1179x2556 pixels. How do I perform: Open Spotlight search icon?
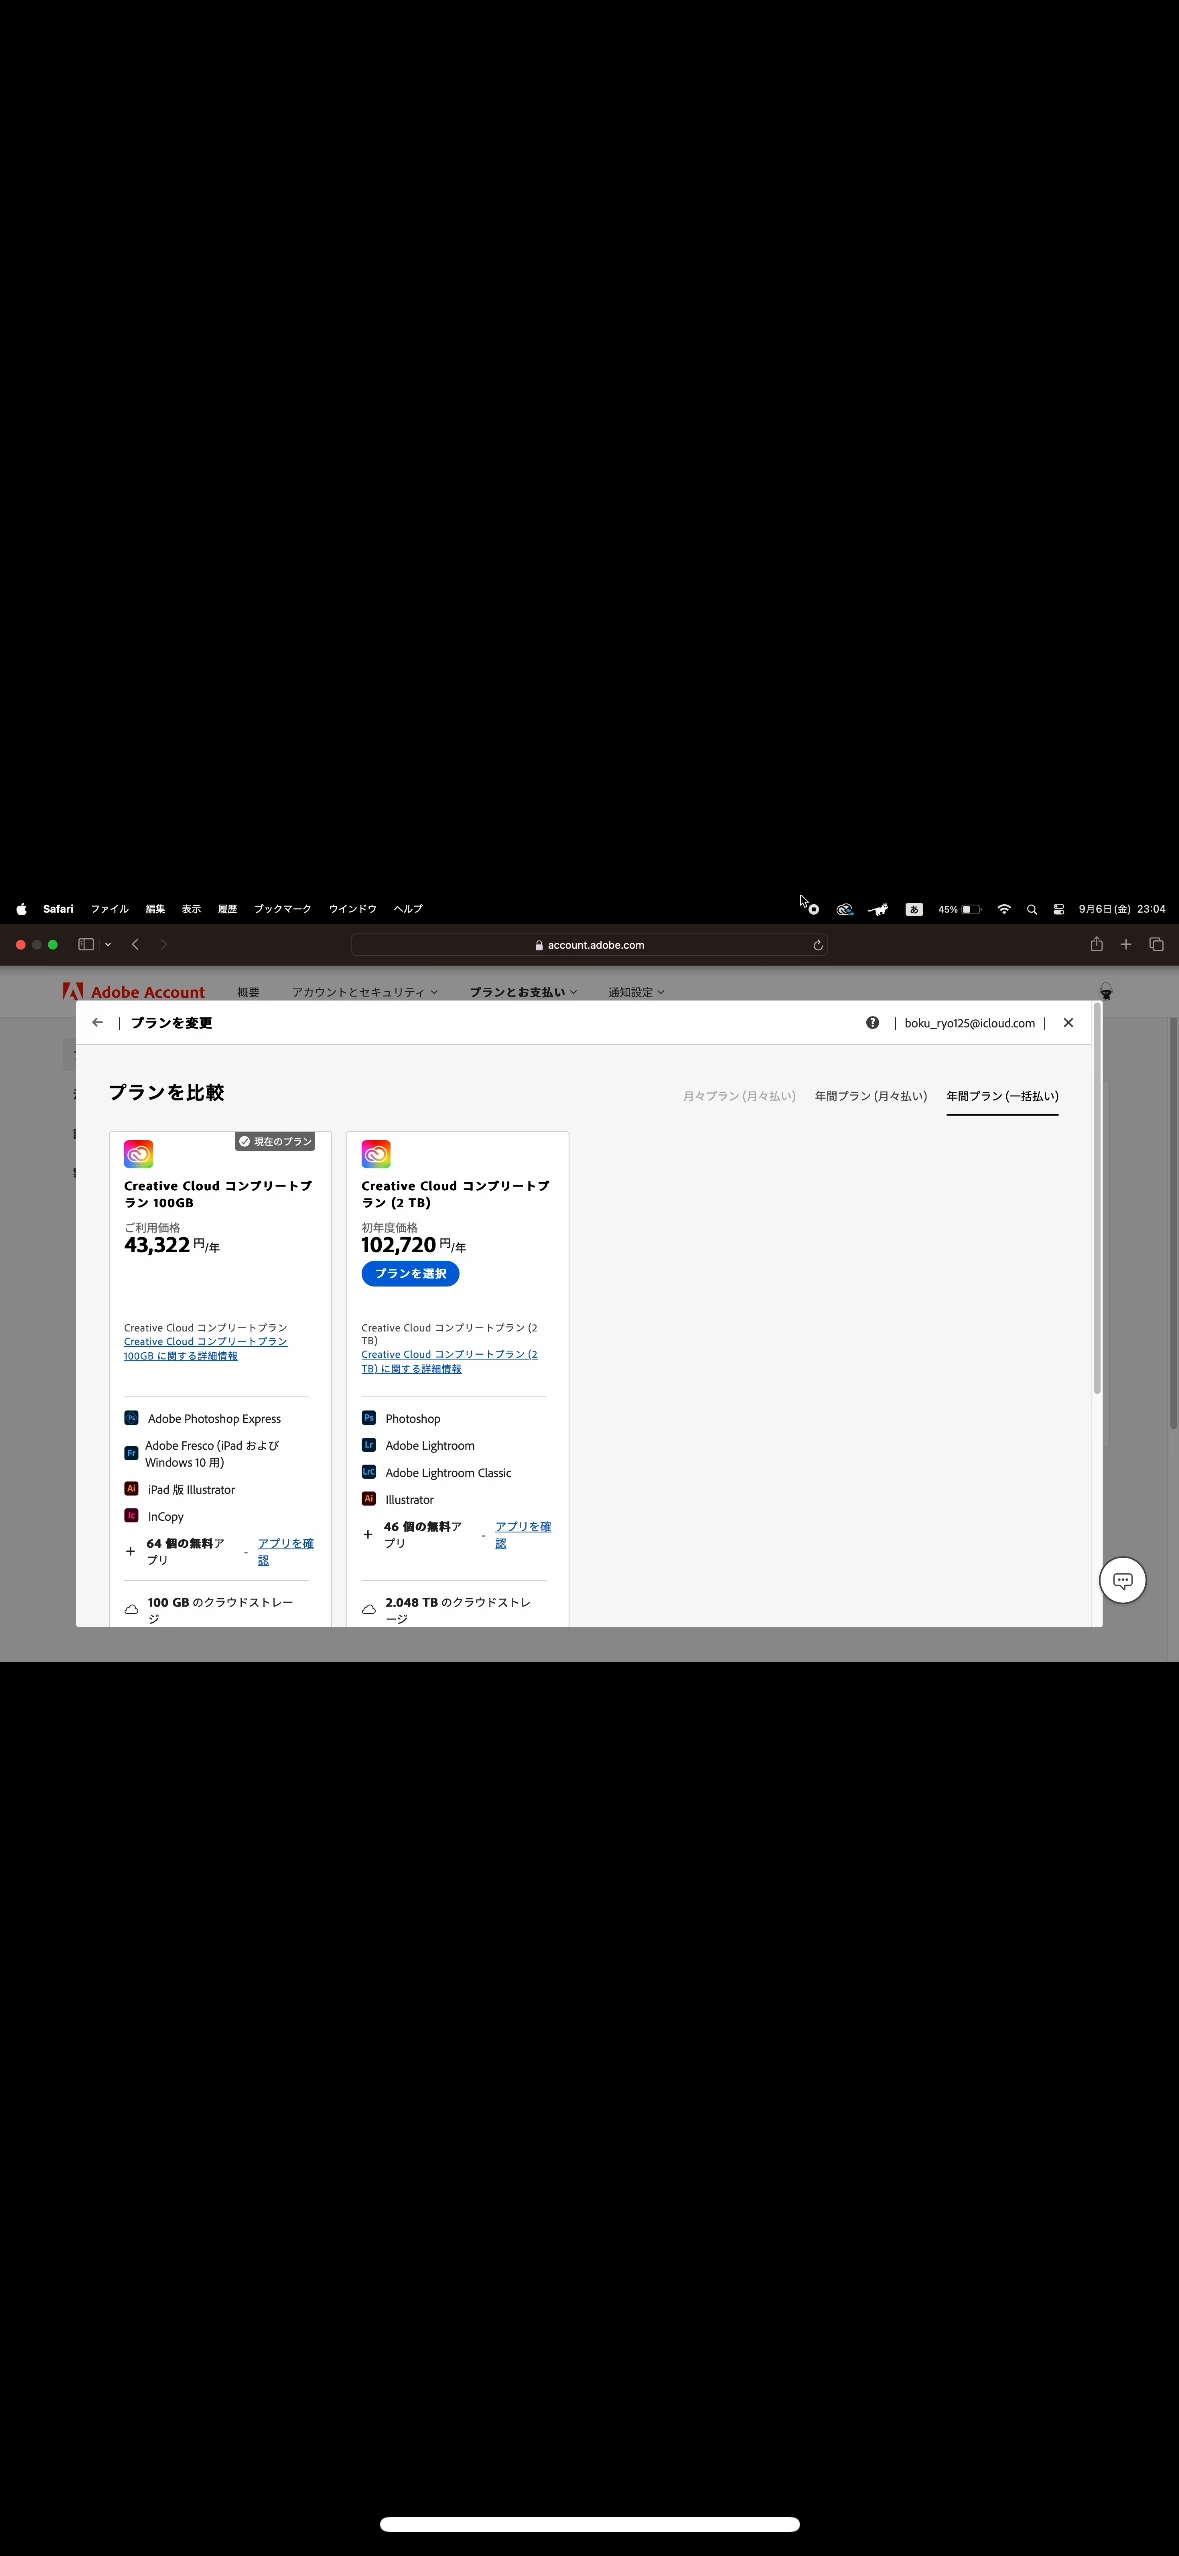[1032, 909]
